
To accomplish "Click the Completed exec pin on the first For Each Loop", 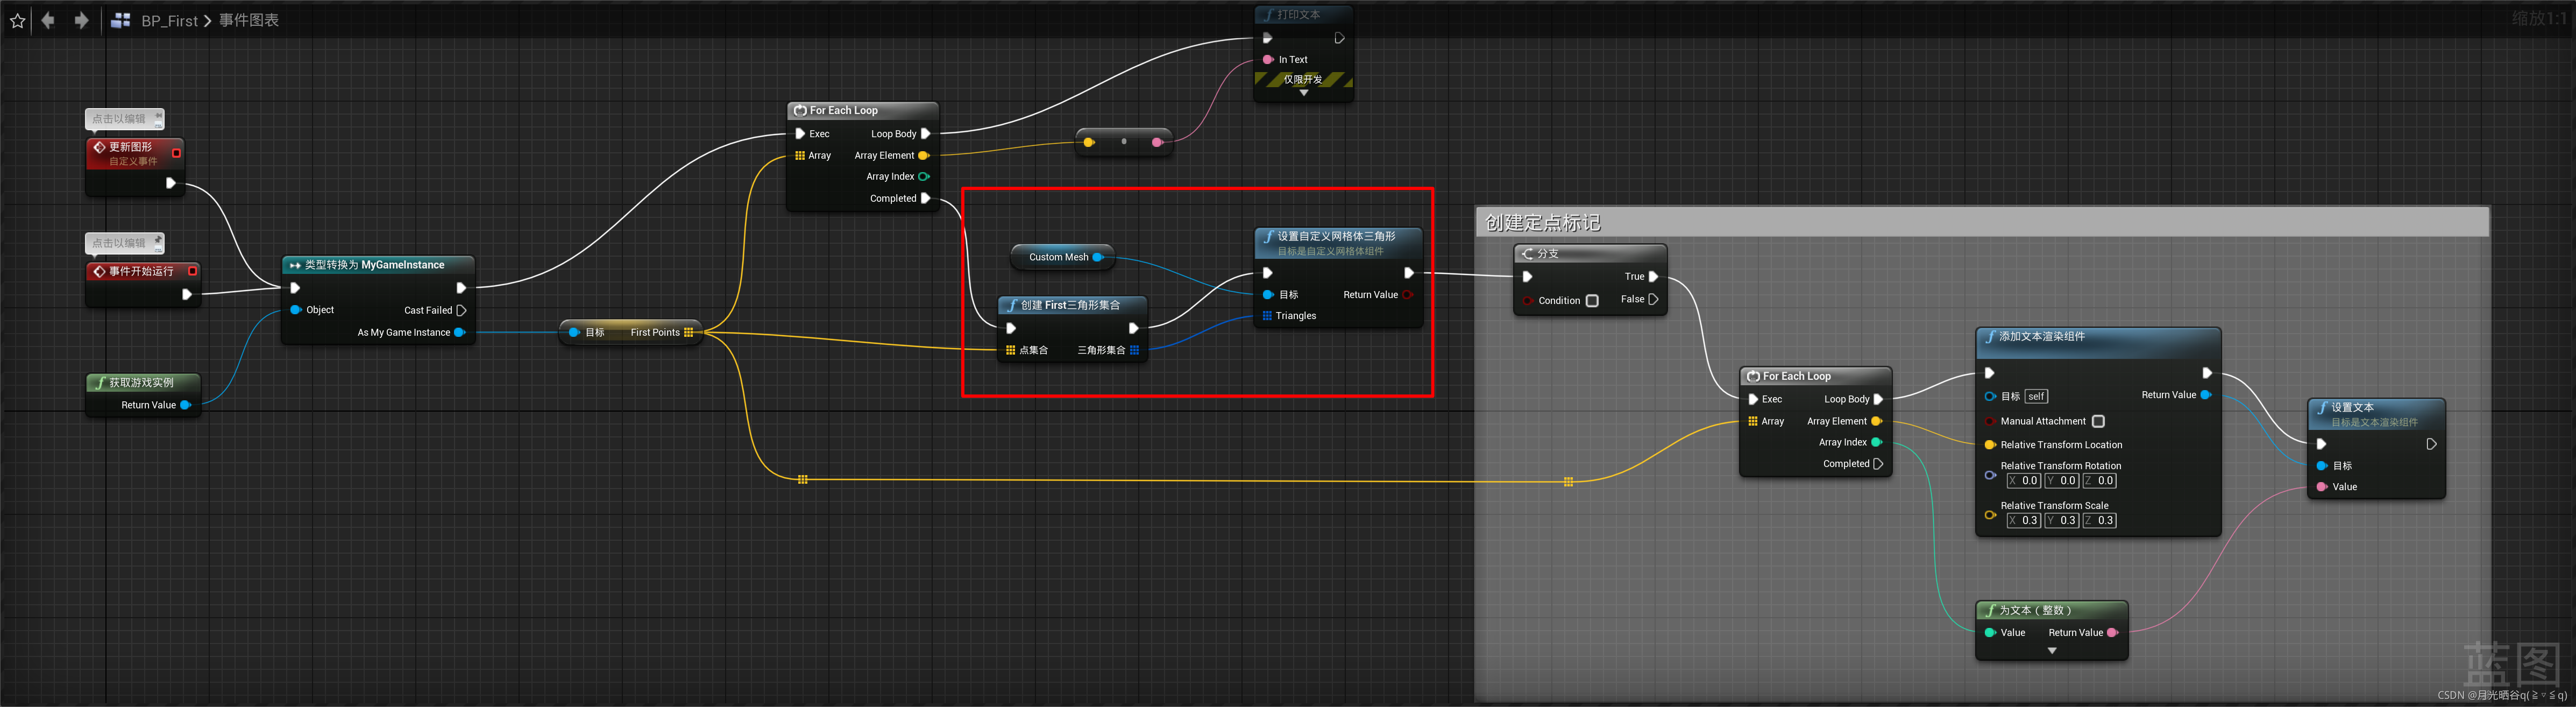I will (925, 198).
